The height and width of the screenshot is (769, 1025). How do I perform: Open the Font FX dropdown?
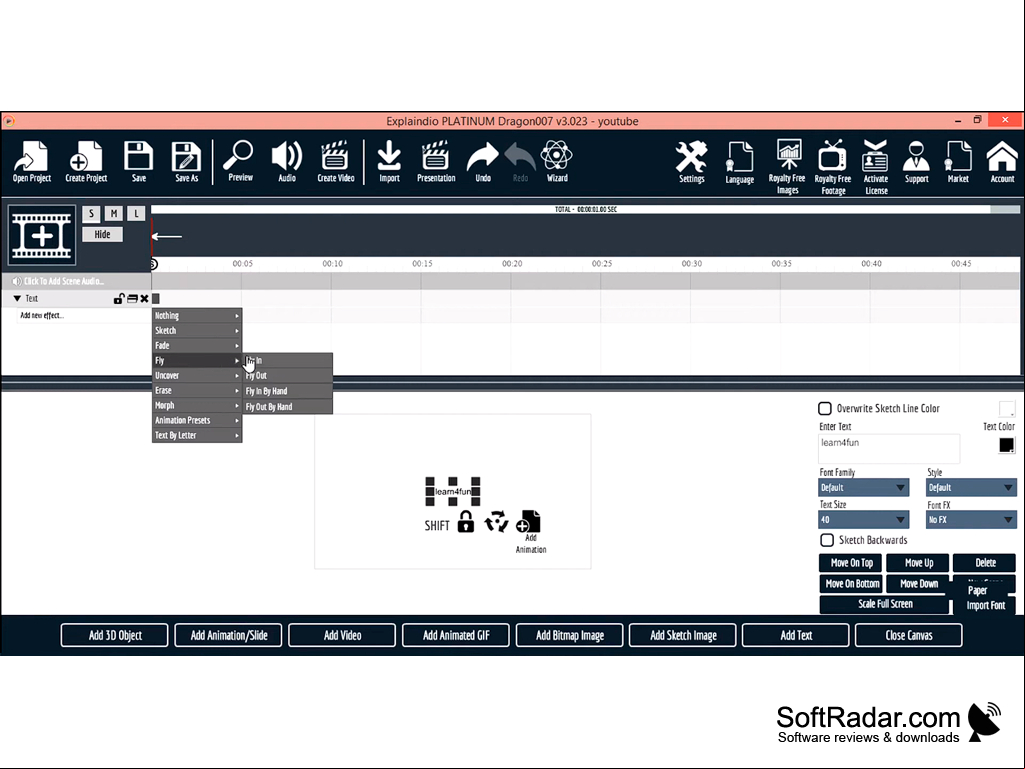click(971, 520)
